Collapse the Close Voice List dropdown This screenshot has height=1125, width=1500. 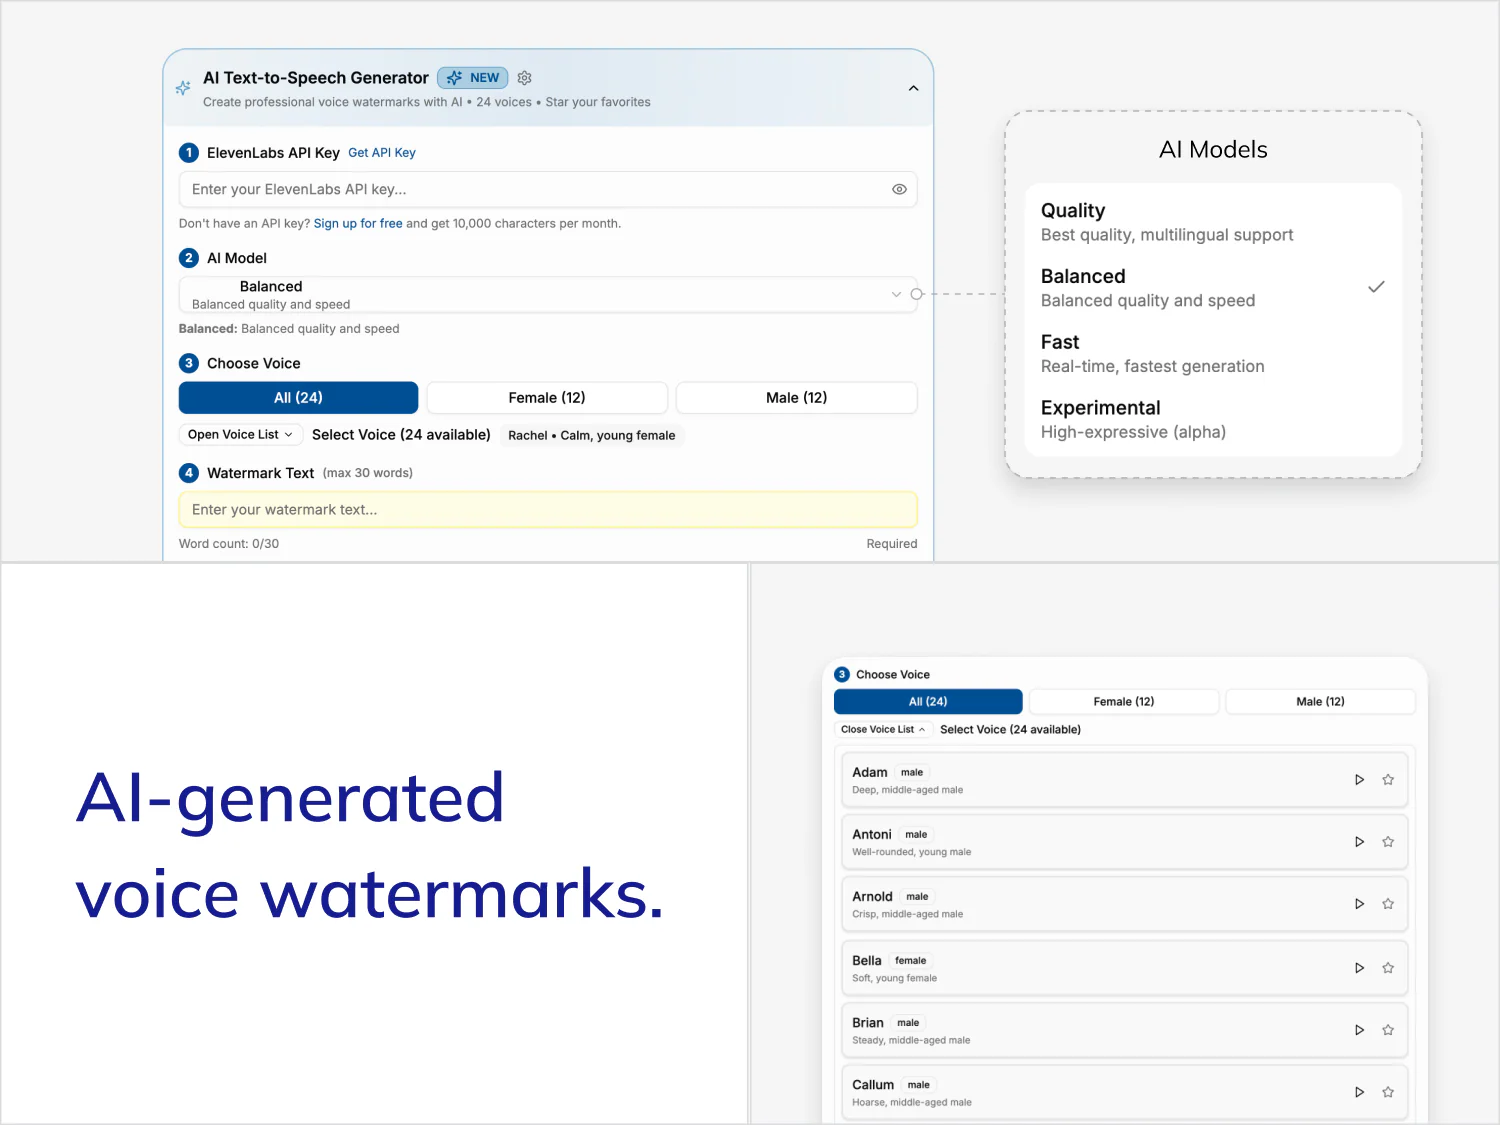pos(883,730)
